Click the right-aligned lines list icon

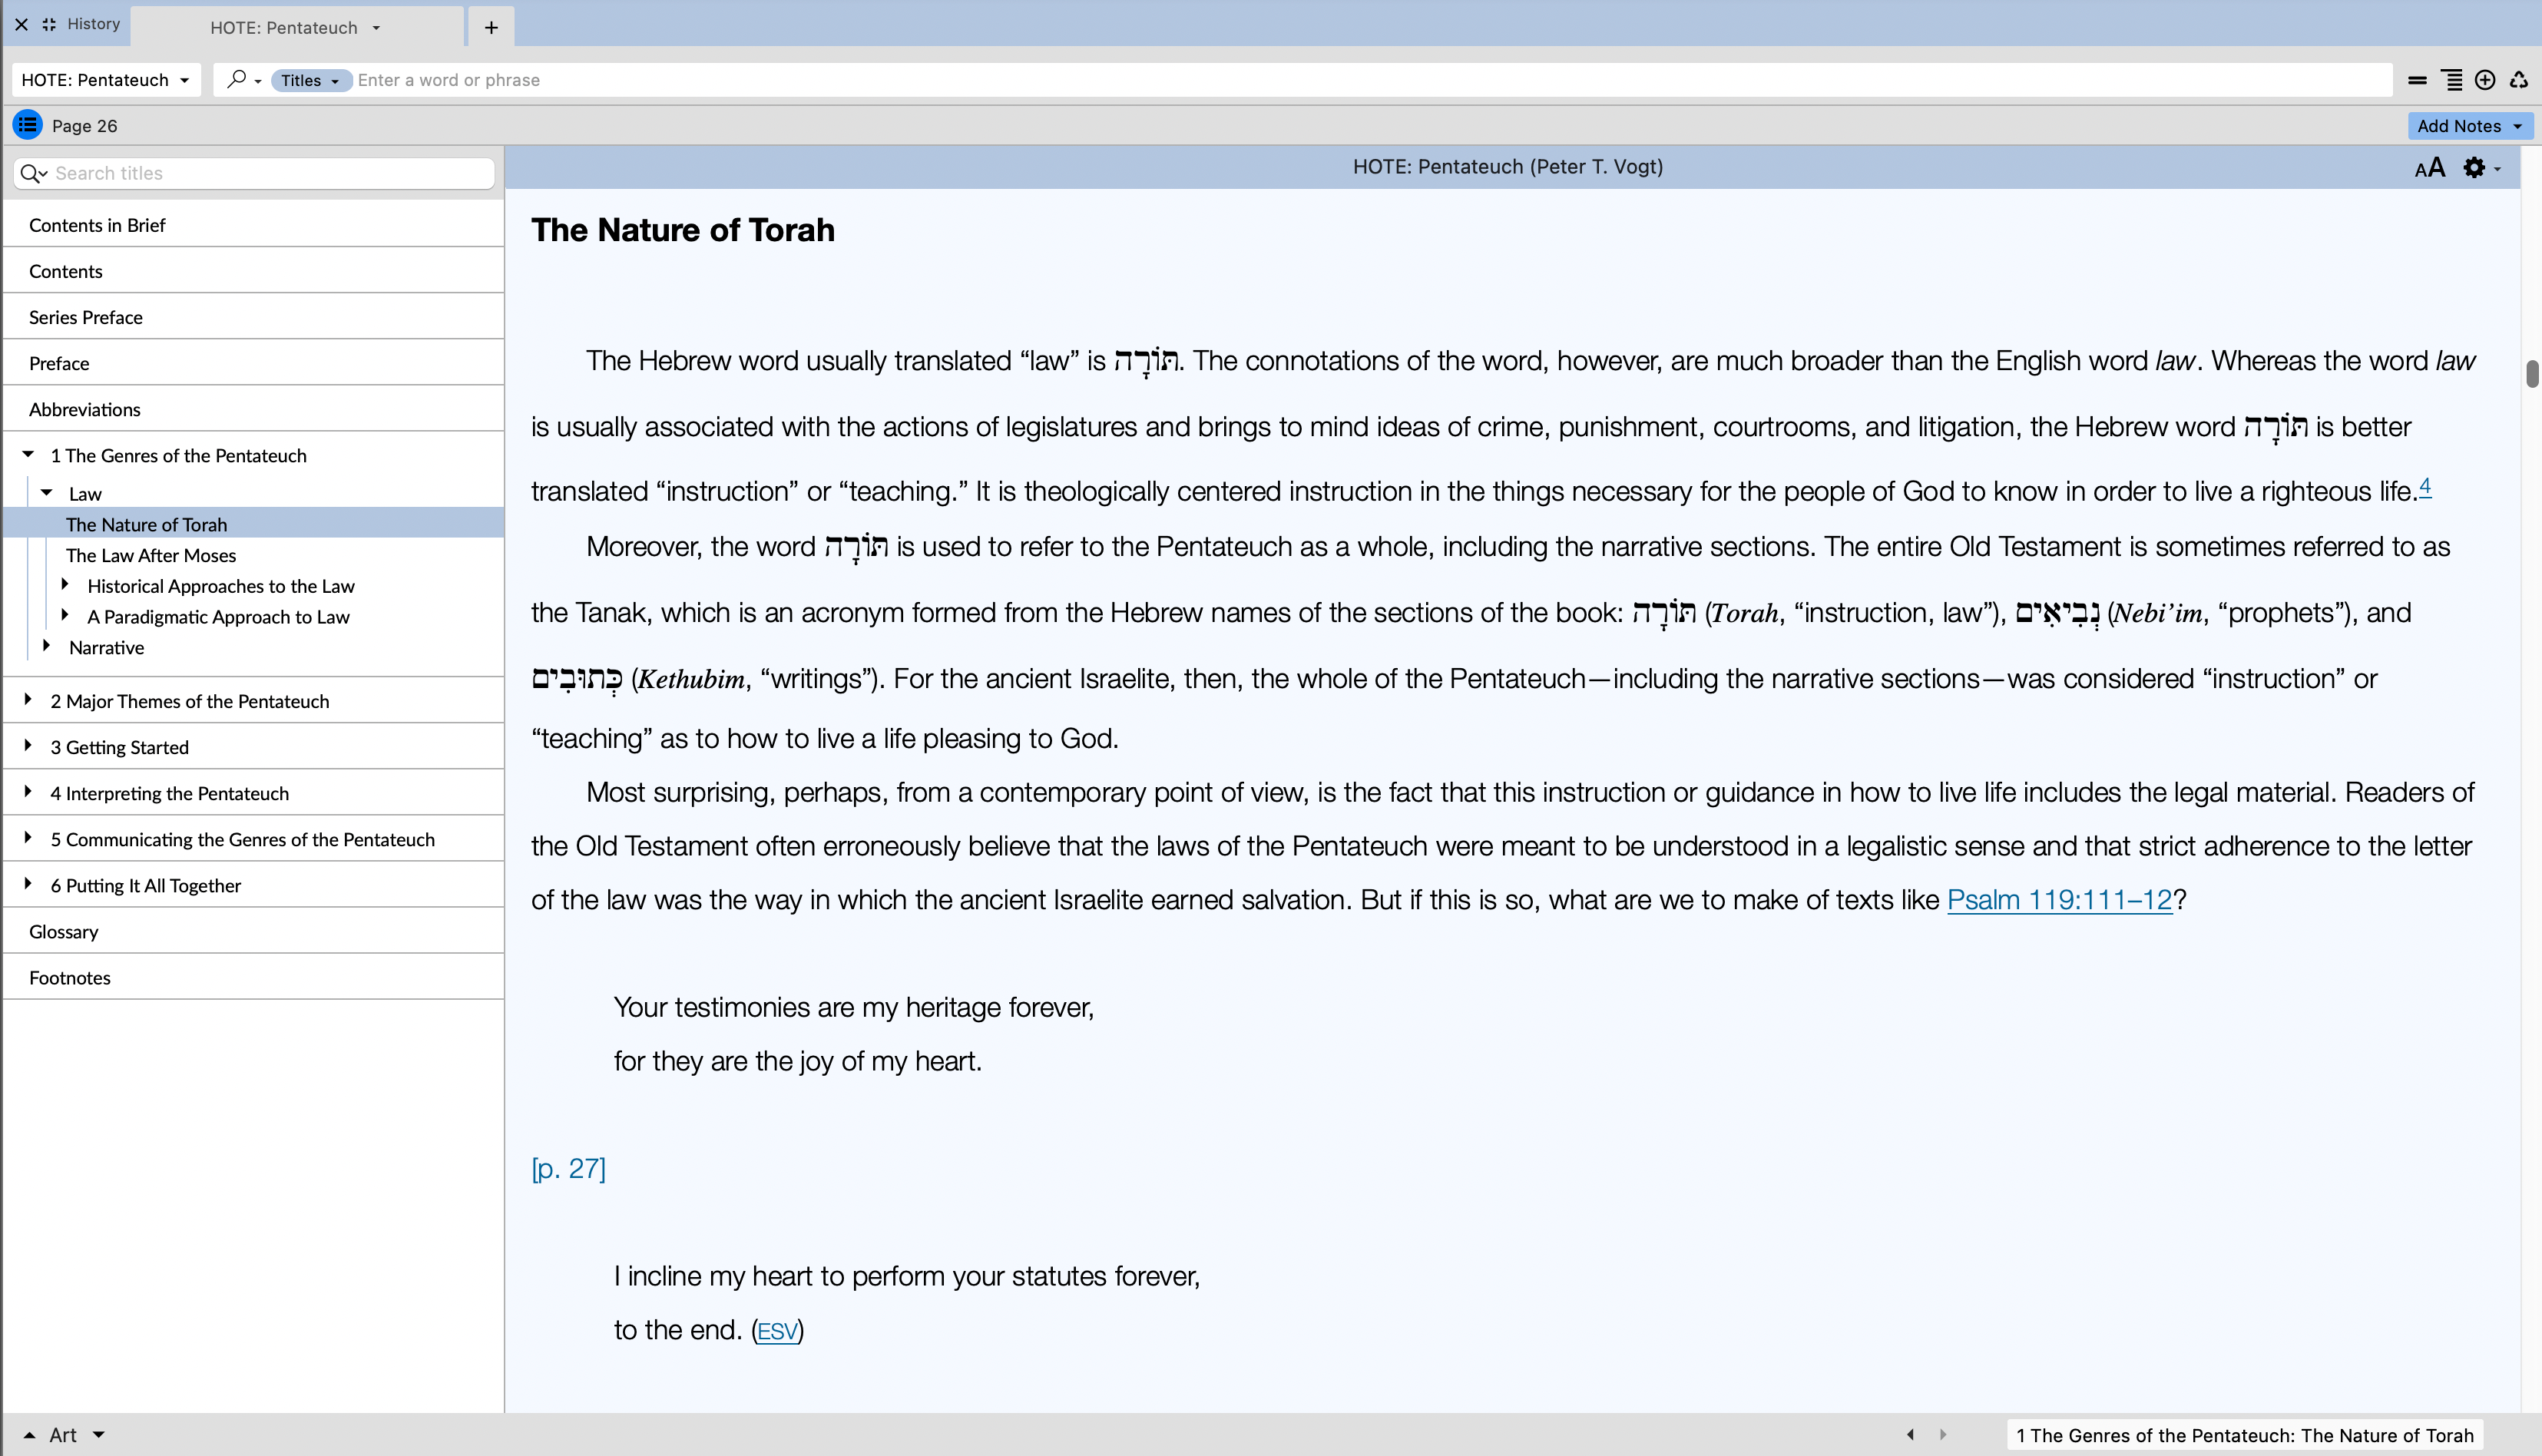click(2452, 80)
